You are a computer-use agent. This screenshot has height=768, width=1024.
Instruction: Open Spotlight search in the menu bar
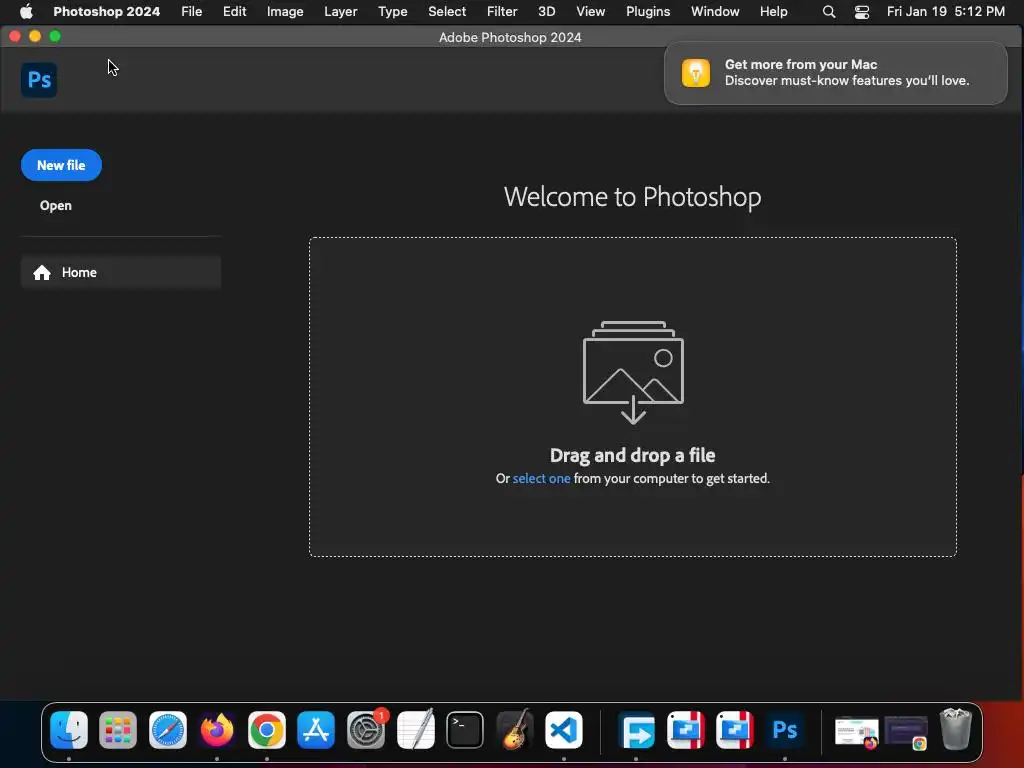coord(829,12)
